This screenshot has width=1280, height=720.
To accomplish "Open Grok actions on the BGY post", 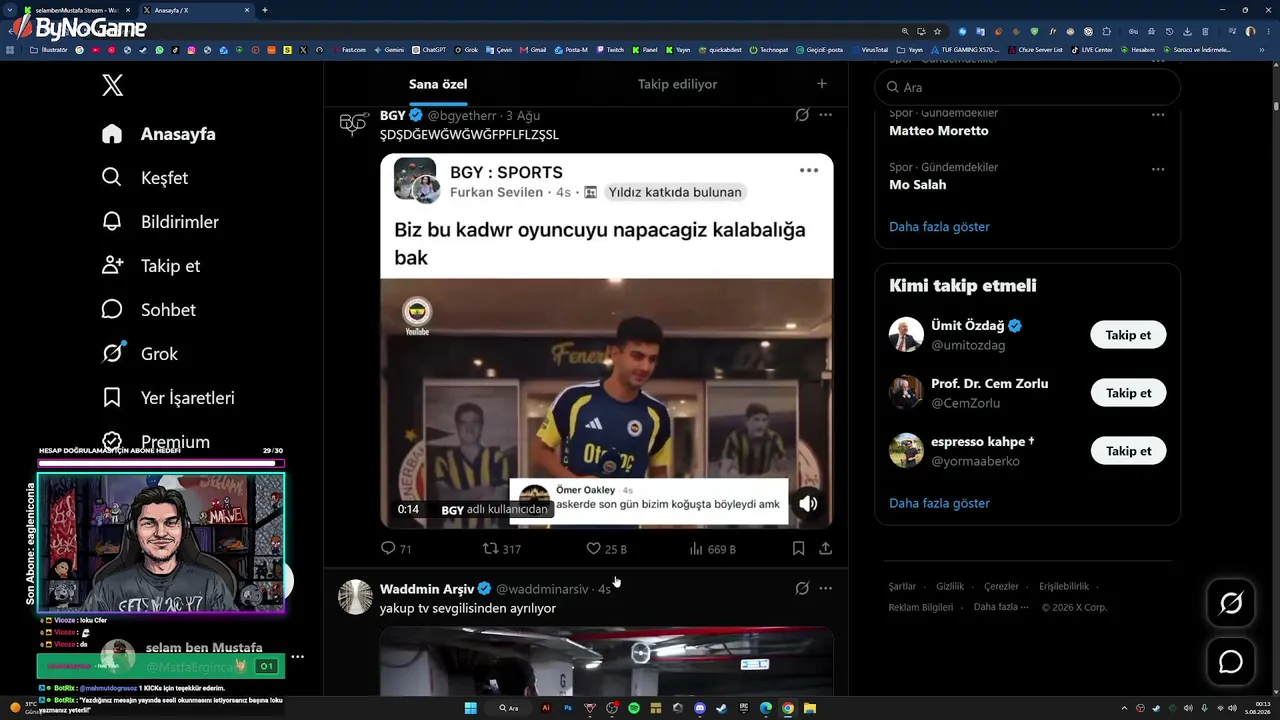I will [802, 115].
